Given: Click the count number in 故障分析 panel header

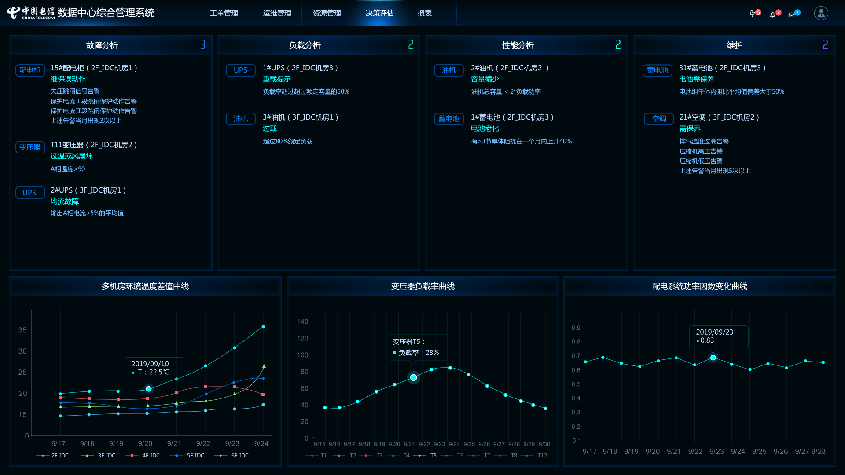Looking at the screenshot, I should click(203, 45).
